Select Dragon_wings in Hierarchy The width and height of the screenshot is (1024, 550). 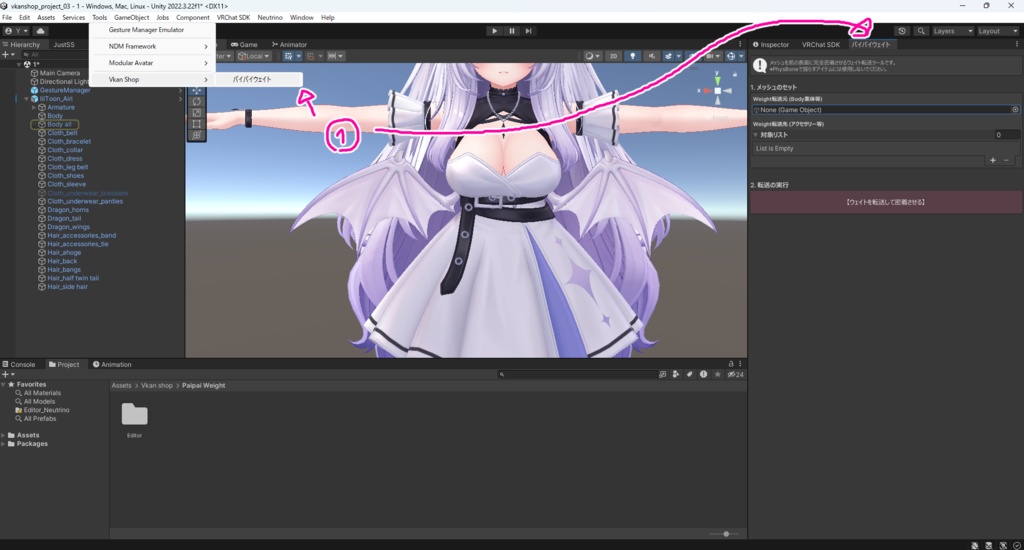pyautogui.click(x=69, y=227)
